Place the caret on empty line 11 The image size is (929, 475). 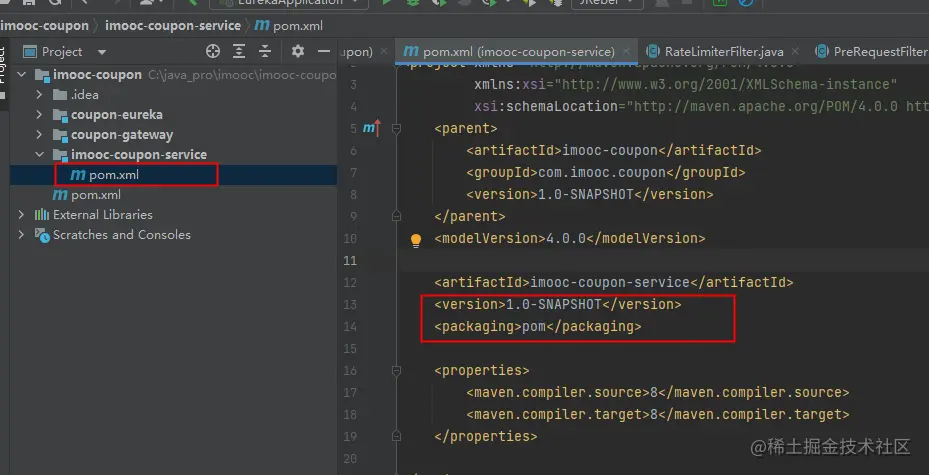click(664, 261)
